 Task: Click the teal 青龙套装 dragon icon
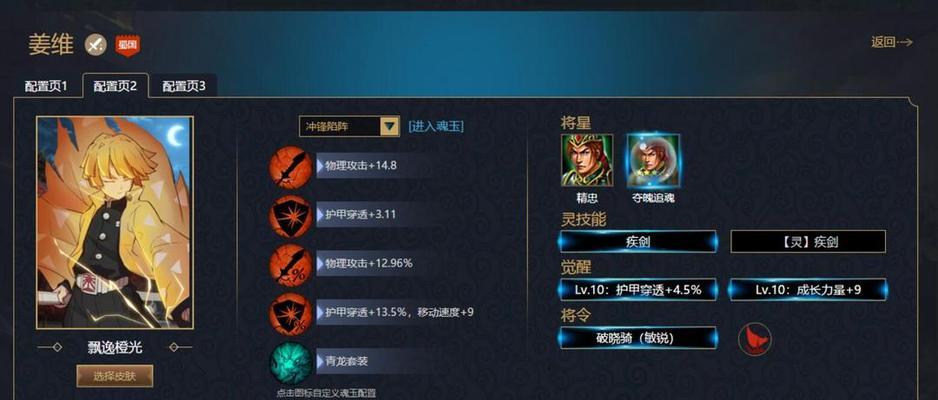(290, 363)
